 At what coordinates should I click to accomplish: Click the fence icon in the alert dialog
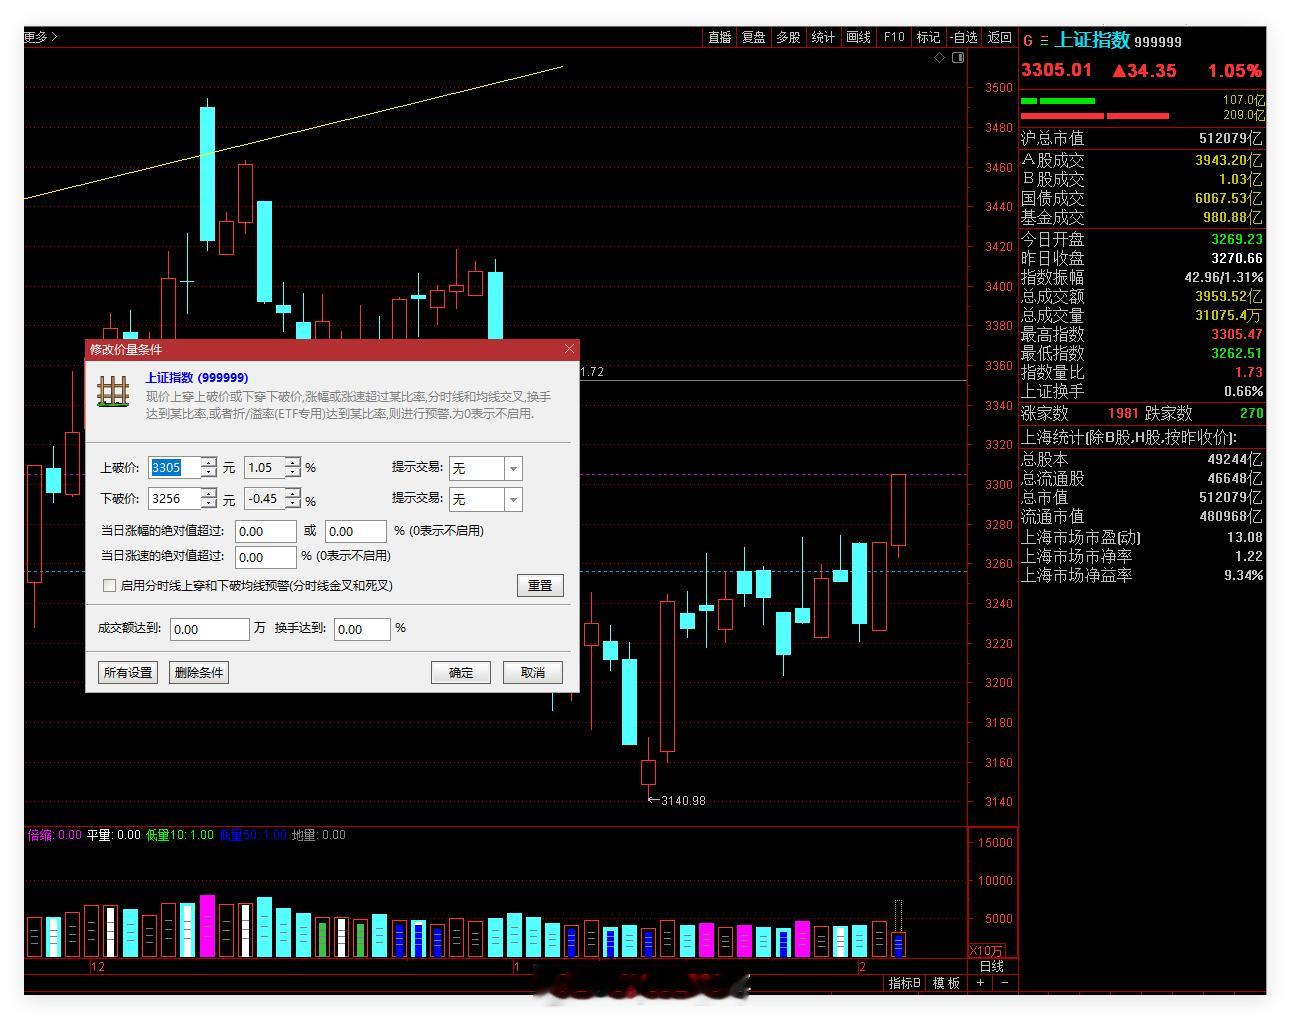point(113,391)
